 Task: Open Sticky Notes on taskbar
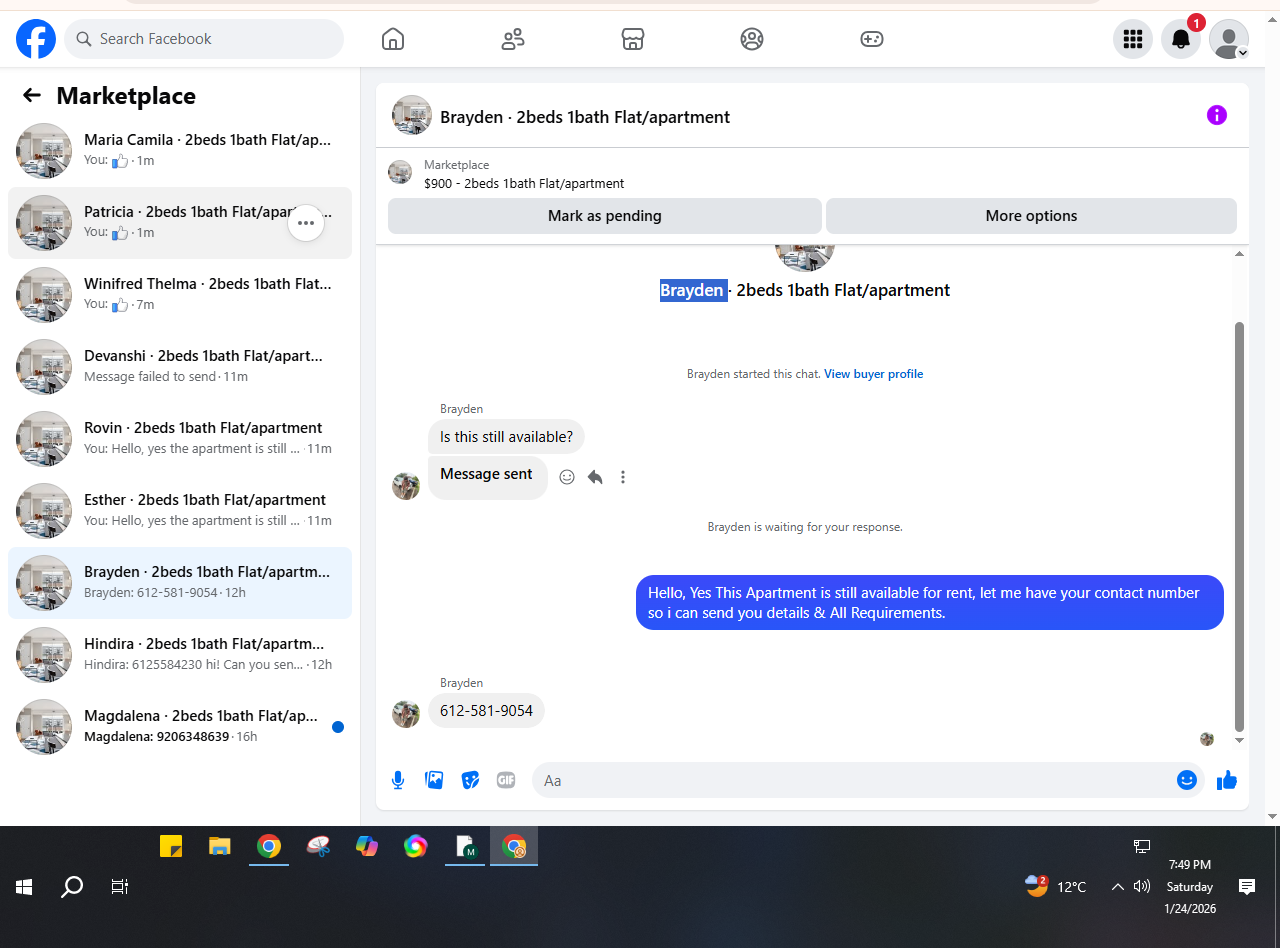click(171, 846)
